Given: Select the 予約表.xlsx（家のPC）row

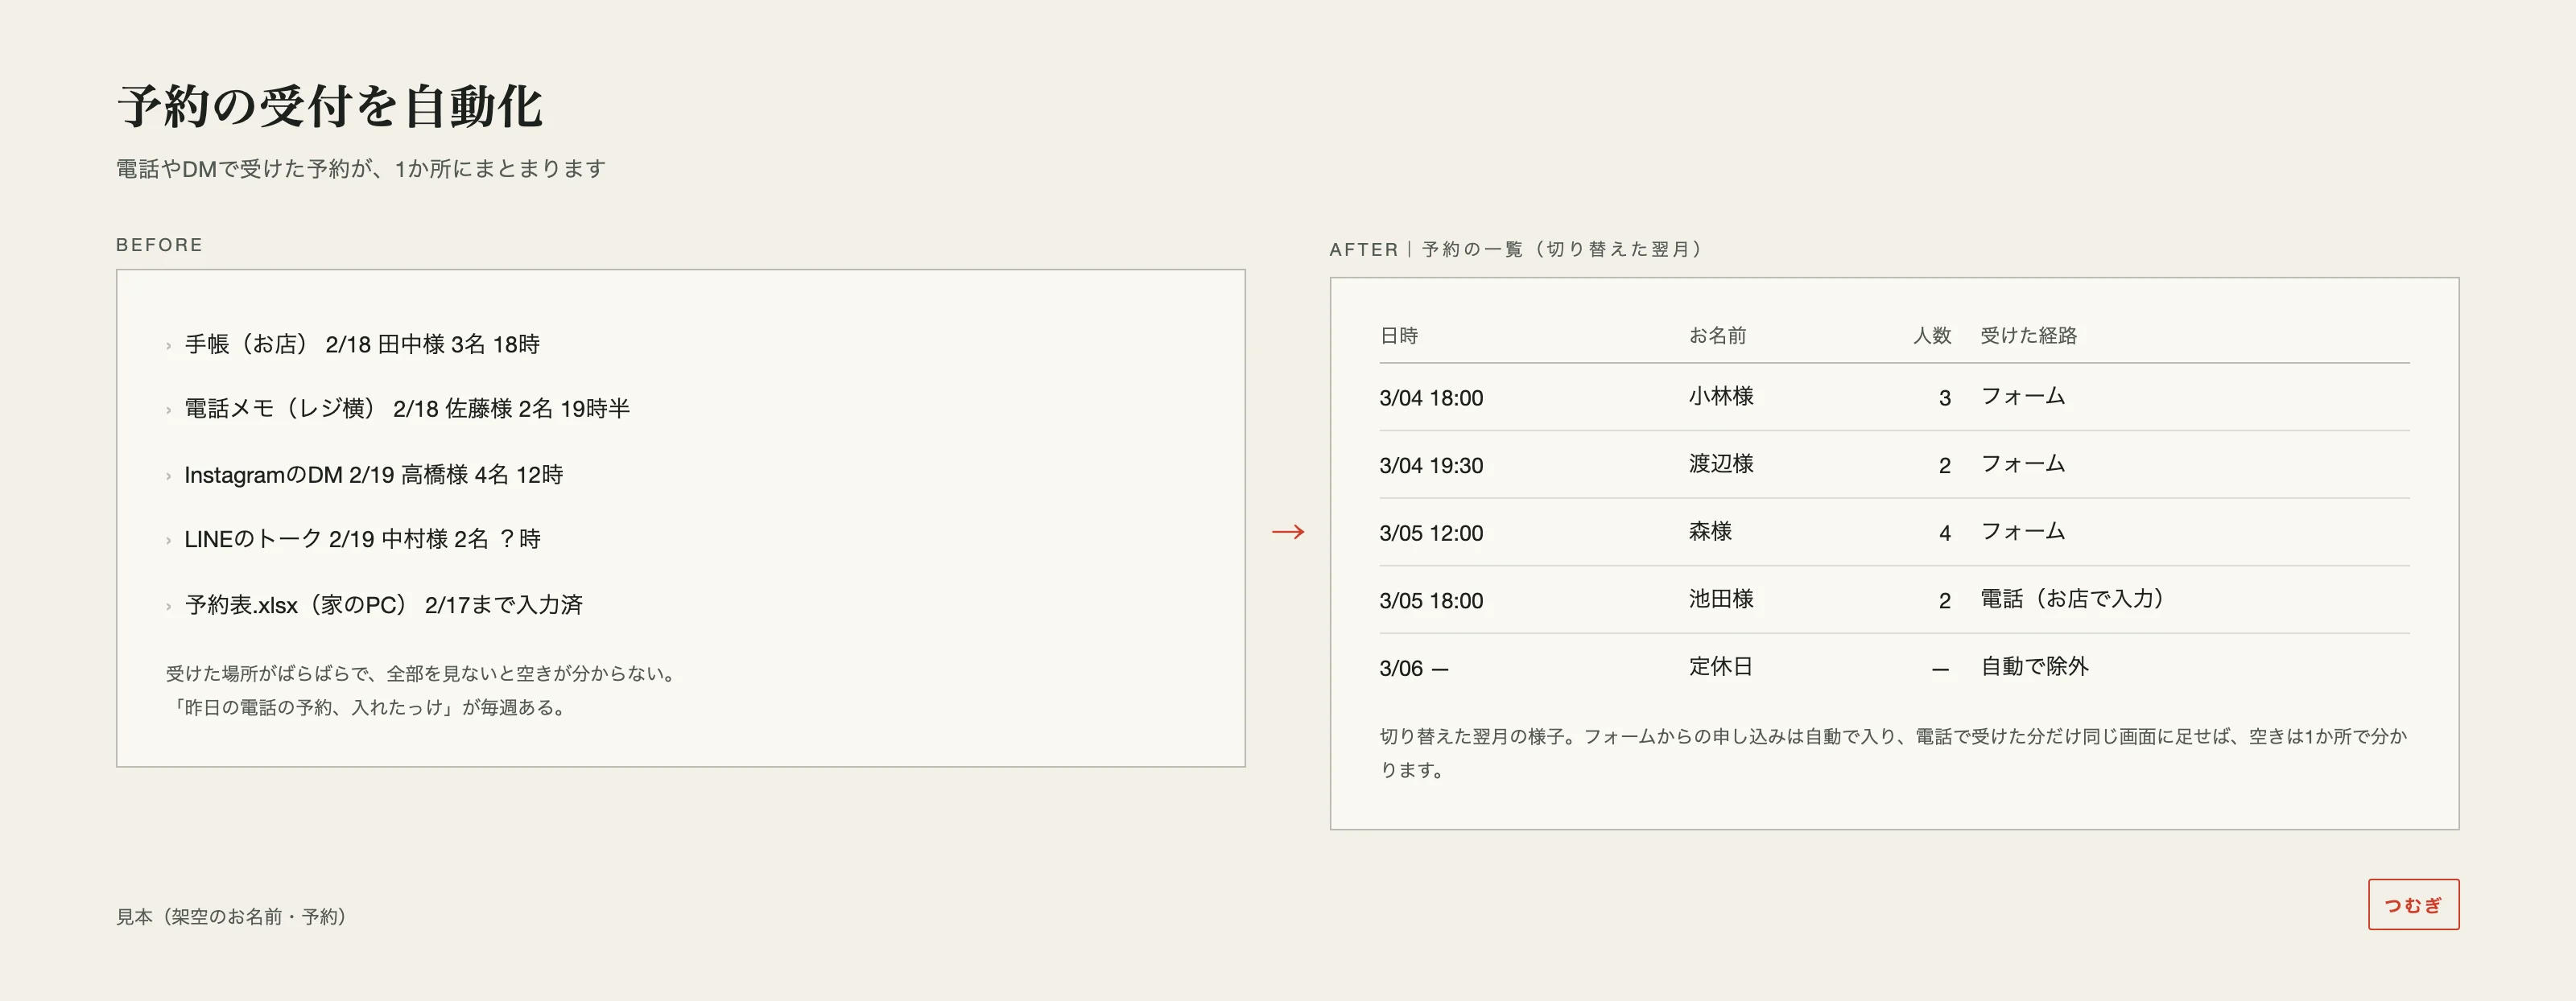Looking at the screenshot, I should click(375, 605).
